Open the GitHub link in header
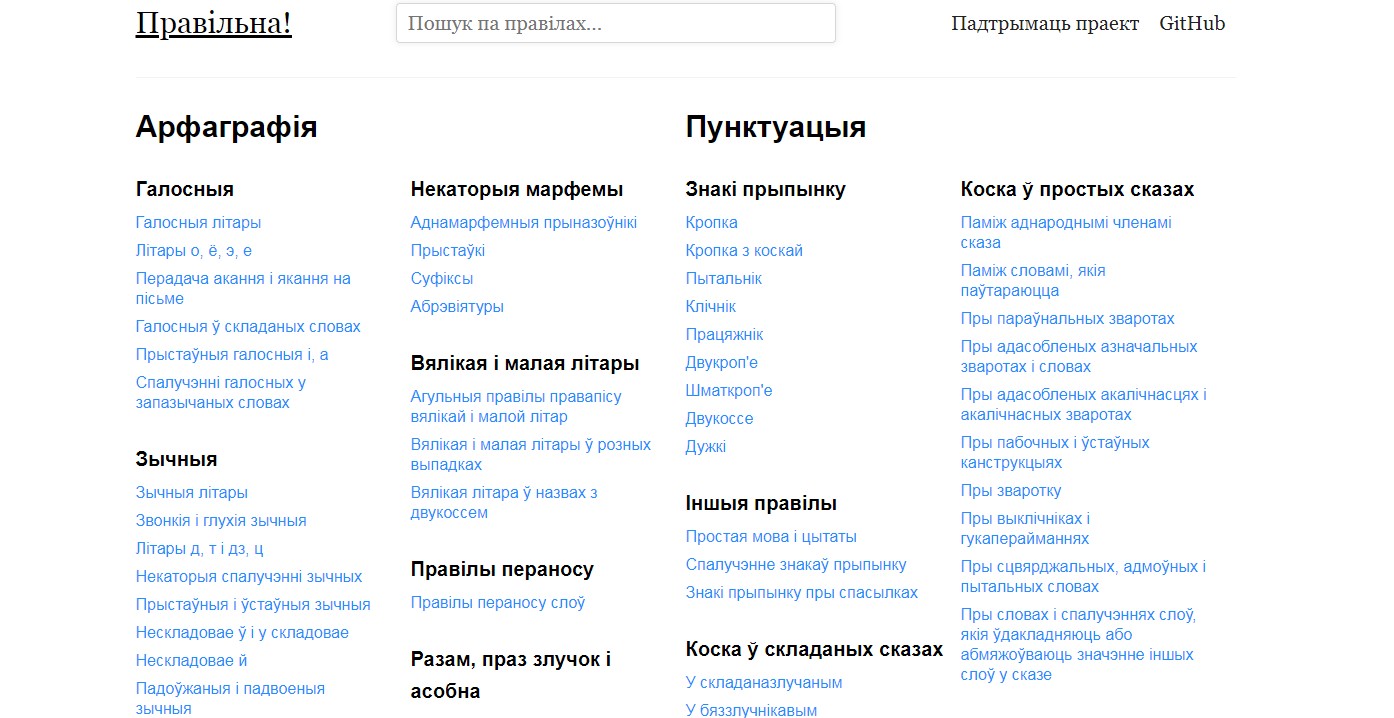 coord(1191,24)
